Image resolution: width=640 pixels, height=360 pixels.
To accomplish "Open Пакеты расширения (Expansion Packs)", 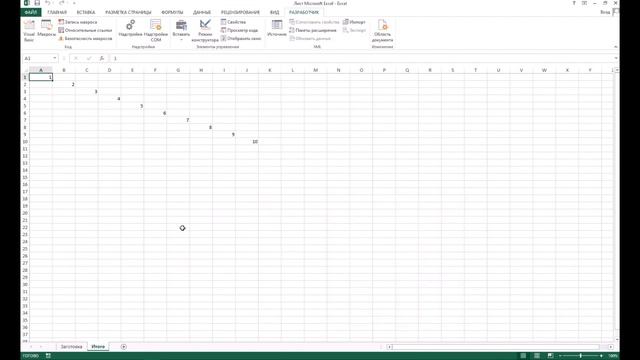I will 313,30.
